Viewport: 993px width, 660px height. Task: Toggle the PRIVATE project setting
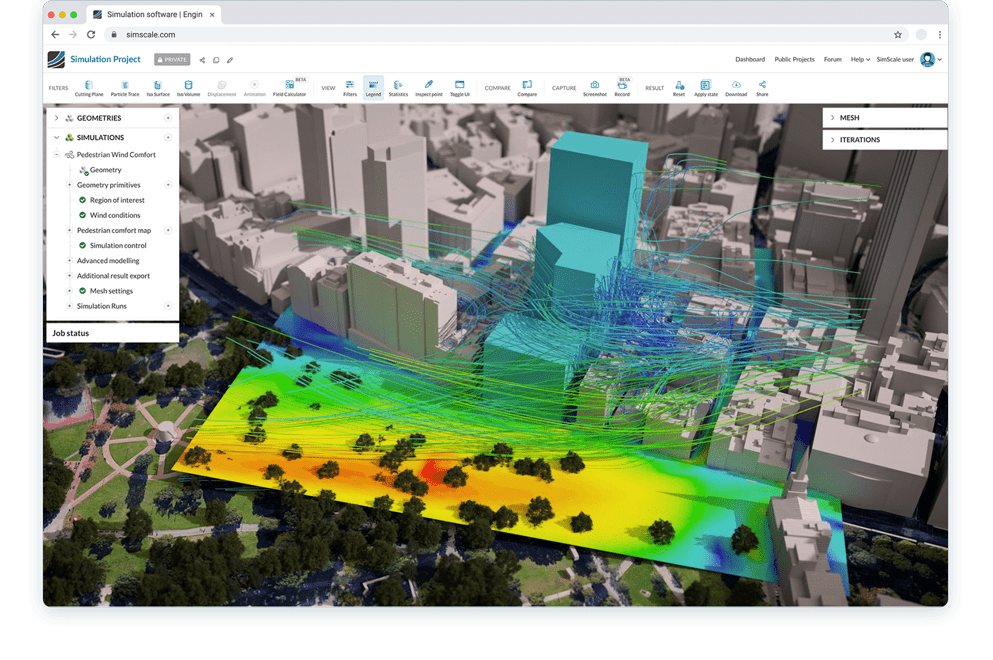click(x=171, y=59)
